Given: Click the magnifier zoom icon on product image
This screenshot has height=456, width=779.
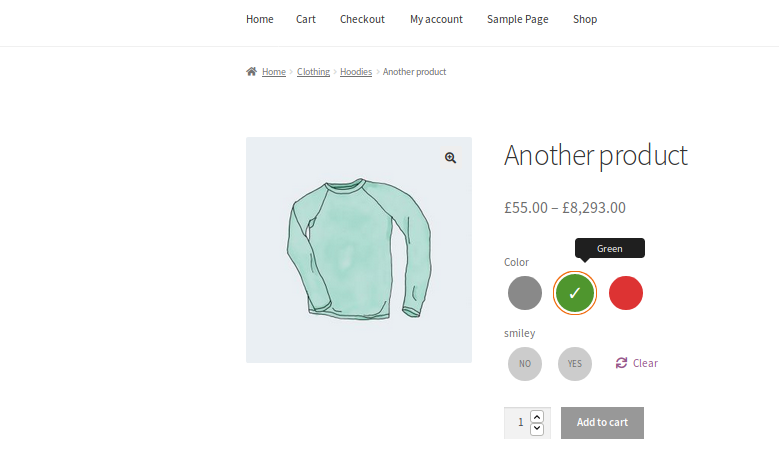Looking at the screenshot, I should (451, 158).
